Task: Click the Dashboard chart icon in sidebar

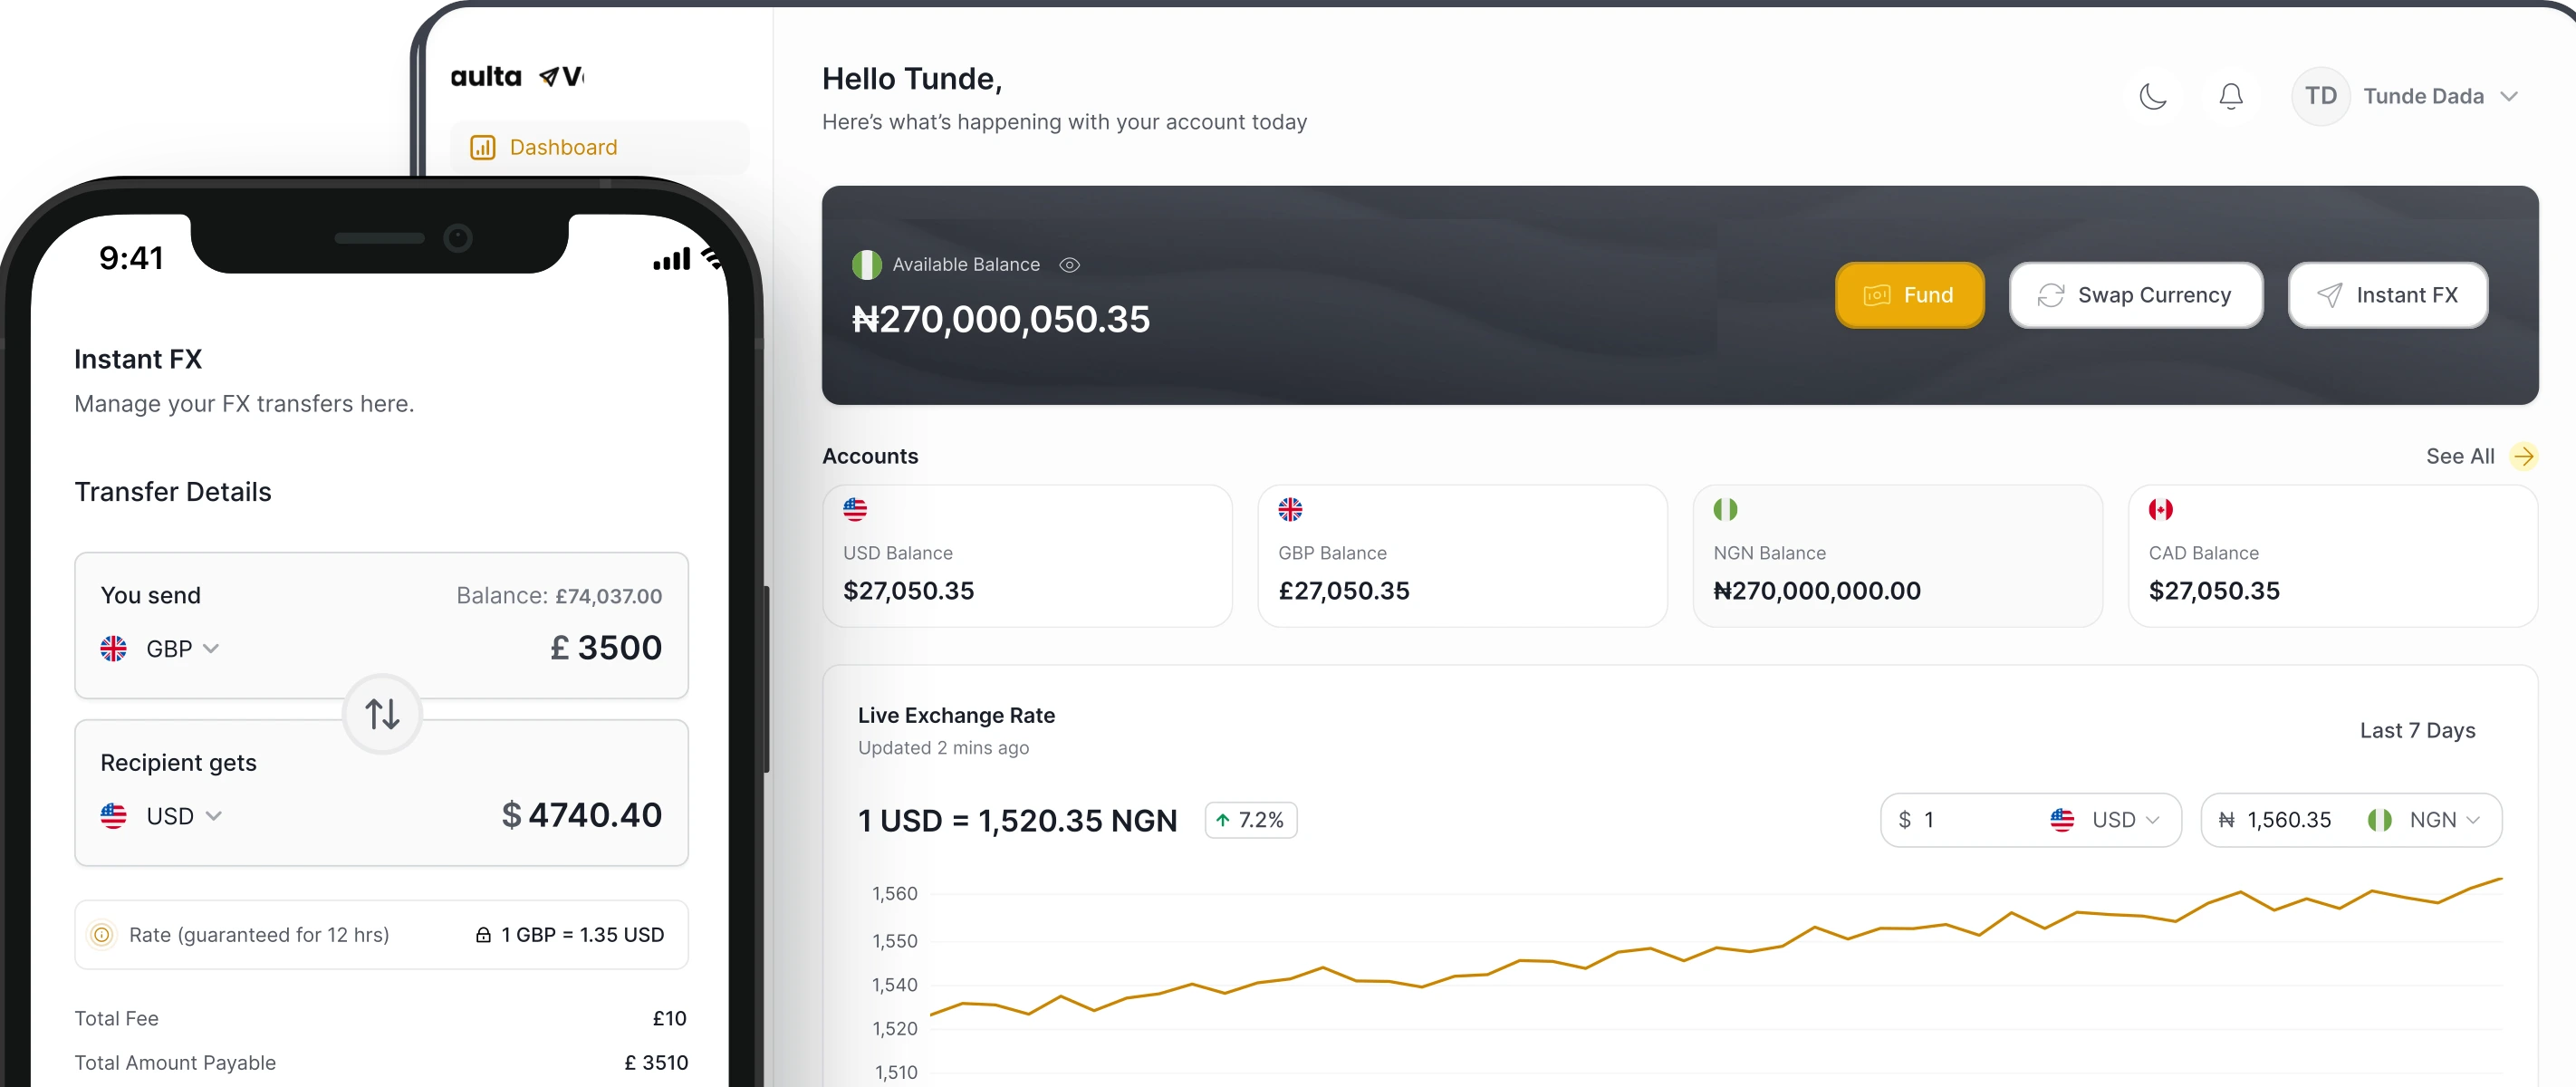Action: tap(483, 148)
